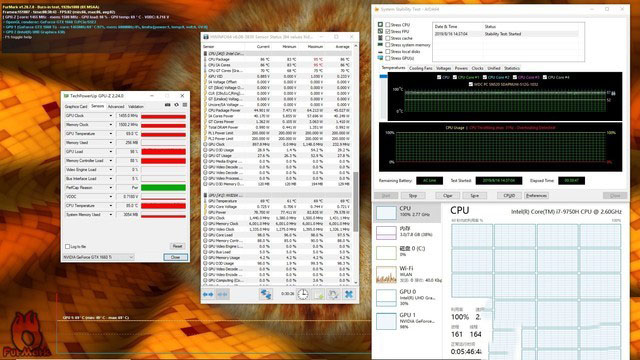This screenshot has width=640, height=360.
Task: Click GPU Load red bar graph in GPU-Z
Action: 163,152
